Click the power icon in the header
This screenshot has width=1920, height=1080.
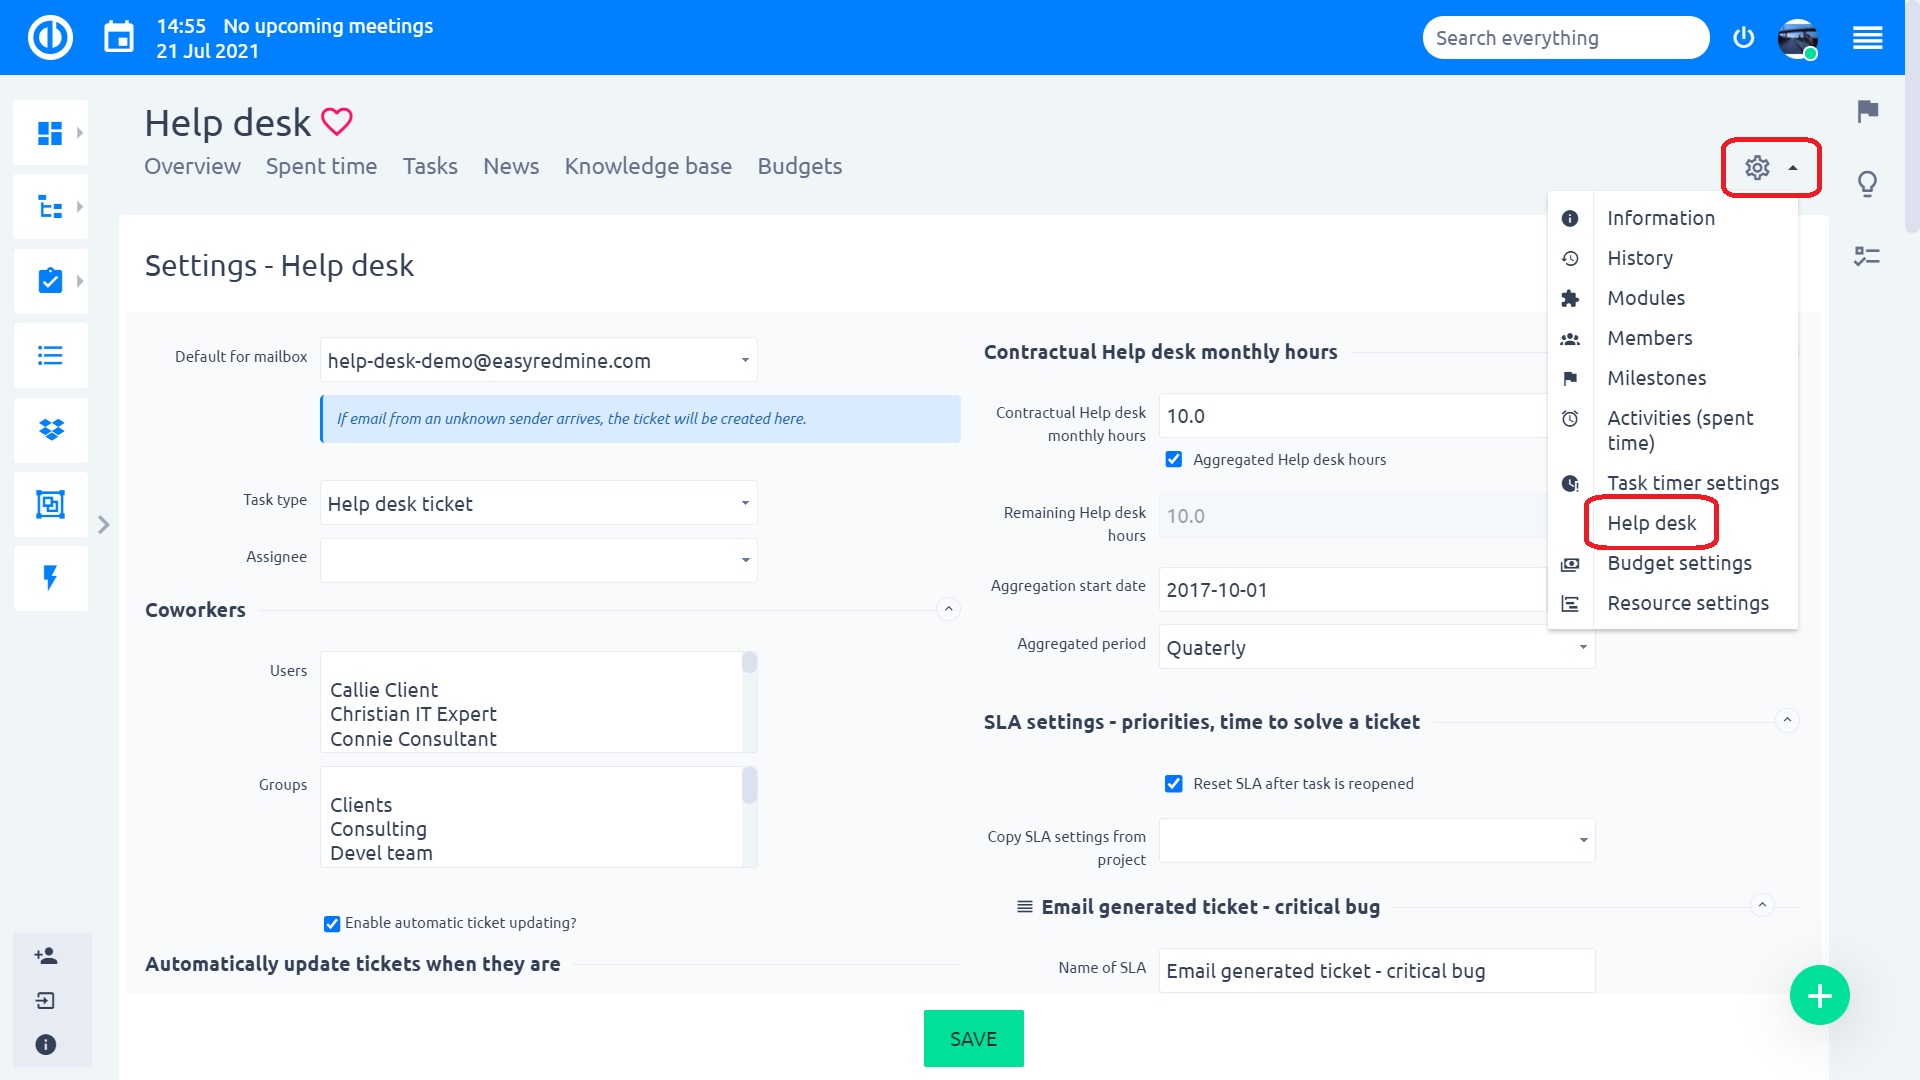(x=1743, y=38)
